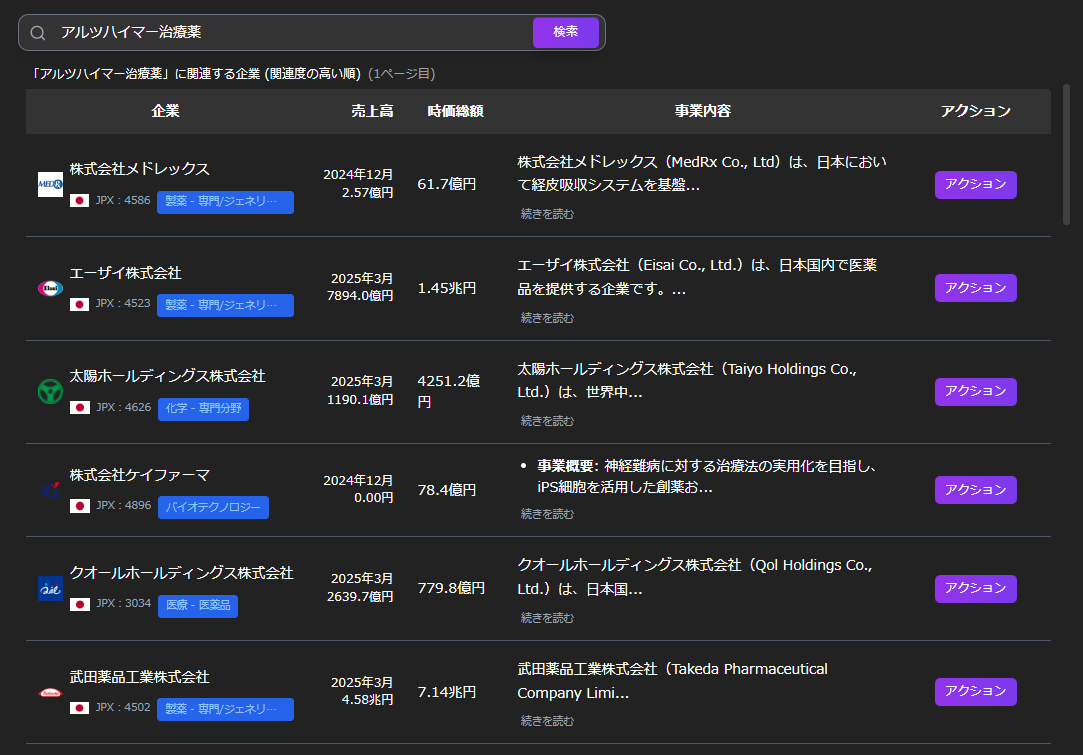Open company name エーザイ株式会社

[126, 274]
